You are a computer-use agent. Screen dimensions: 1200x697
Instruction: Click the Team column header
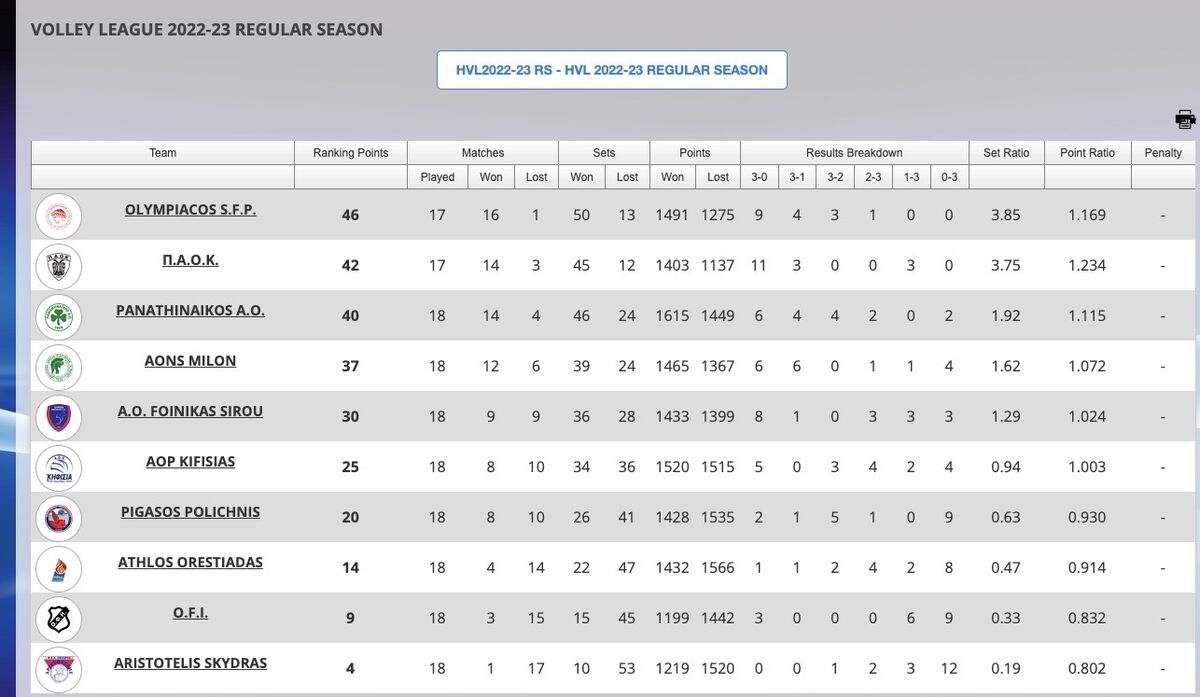163,153
